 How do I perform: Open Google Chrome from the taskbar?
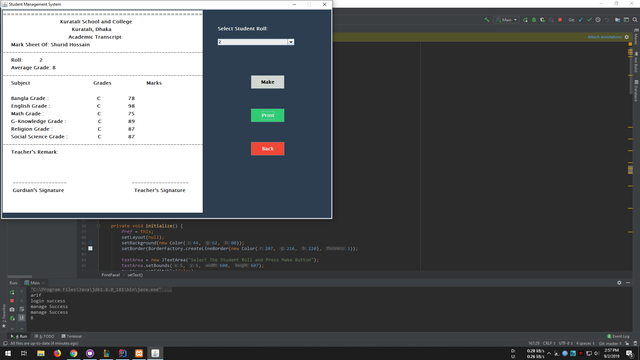pos(73,353)
